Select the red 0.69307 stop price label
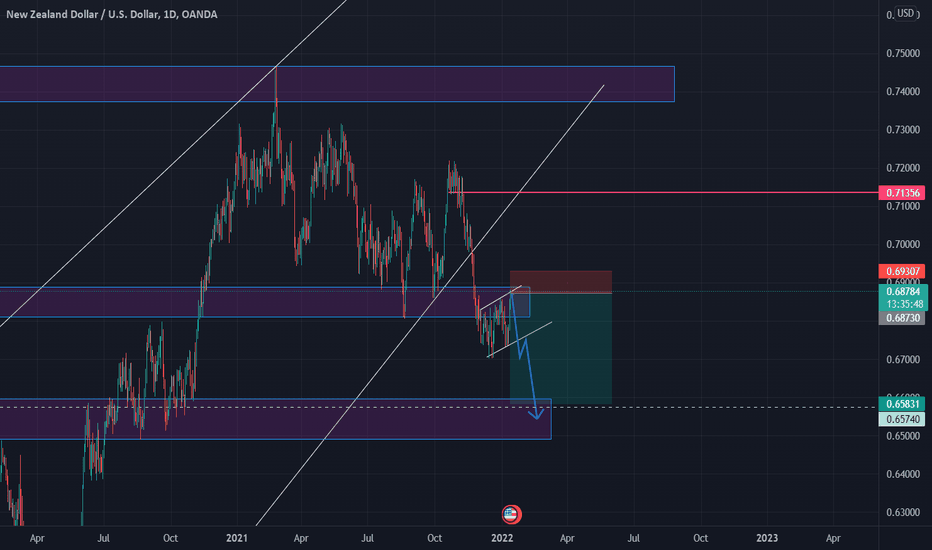 click(902, 271)
